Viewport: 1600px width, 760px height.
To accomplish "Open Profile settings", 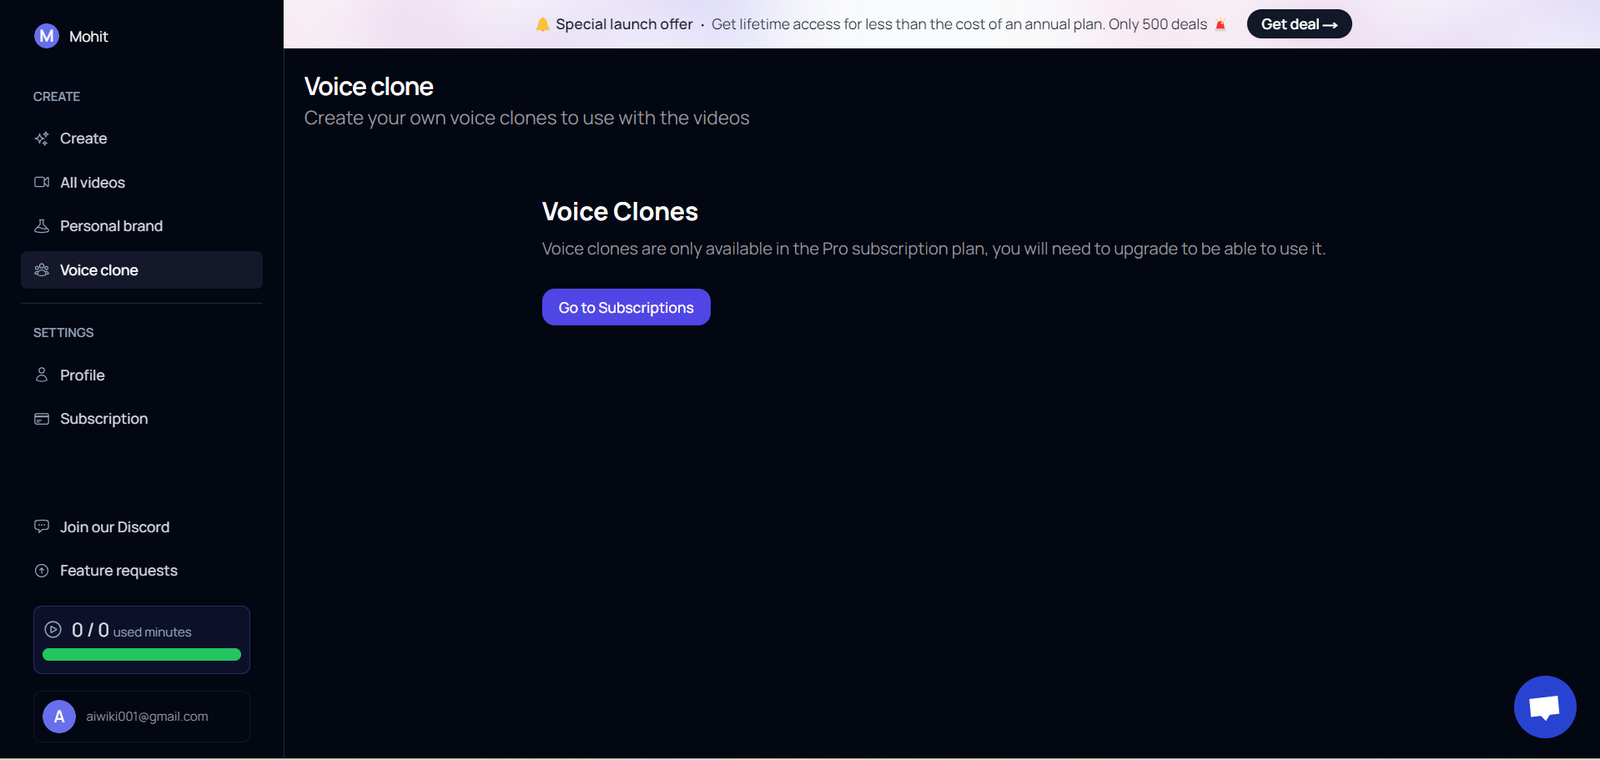I will [142, 375].
